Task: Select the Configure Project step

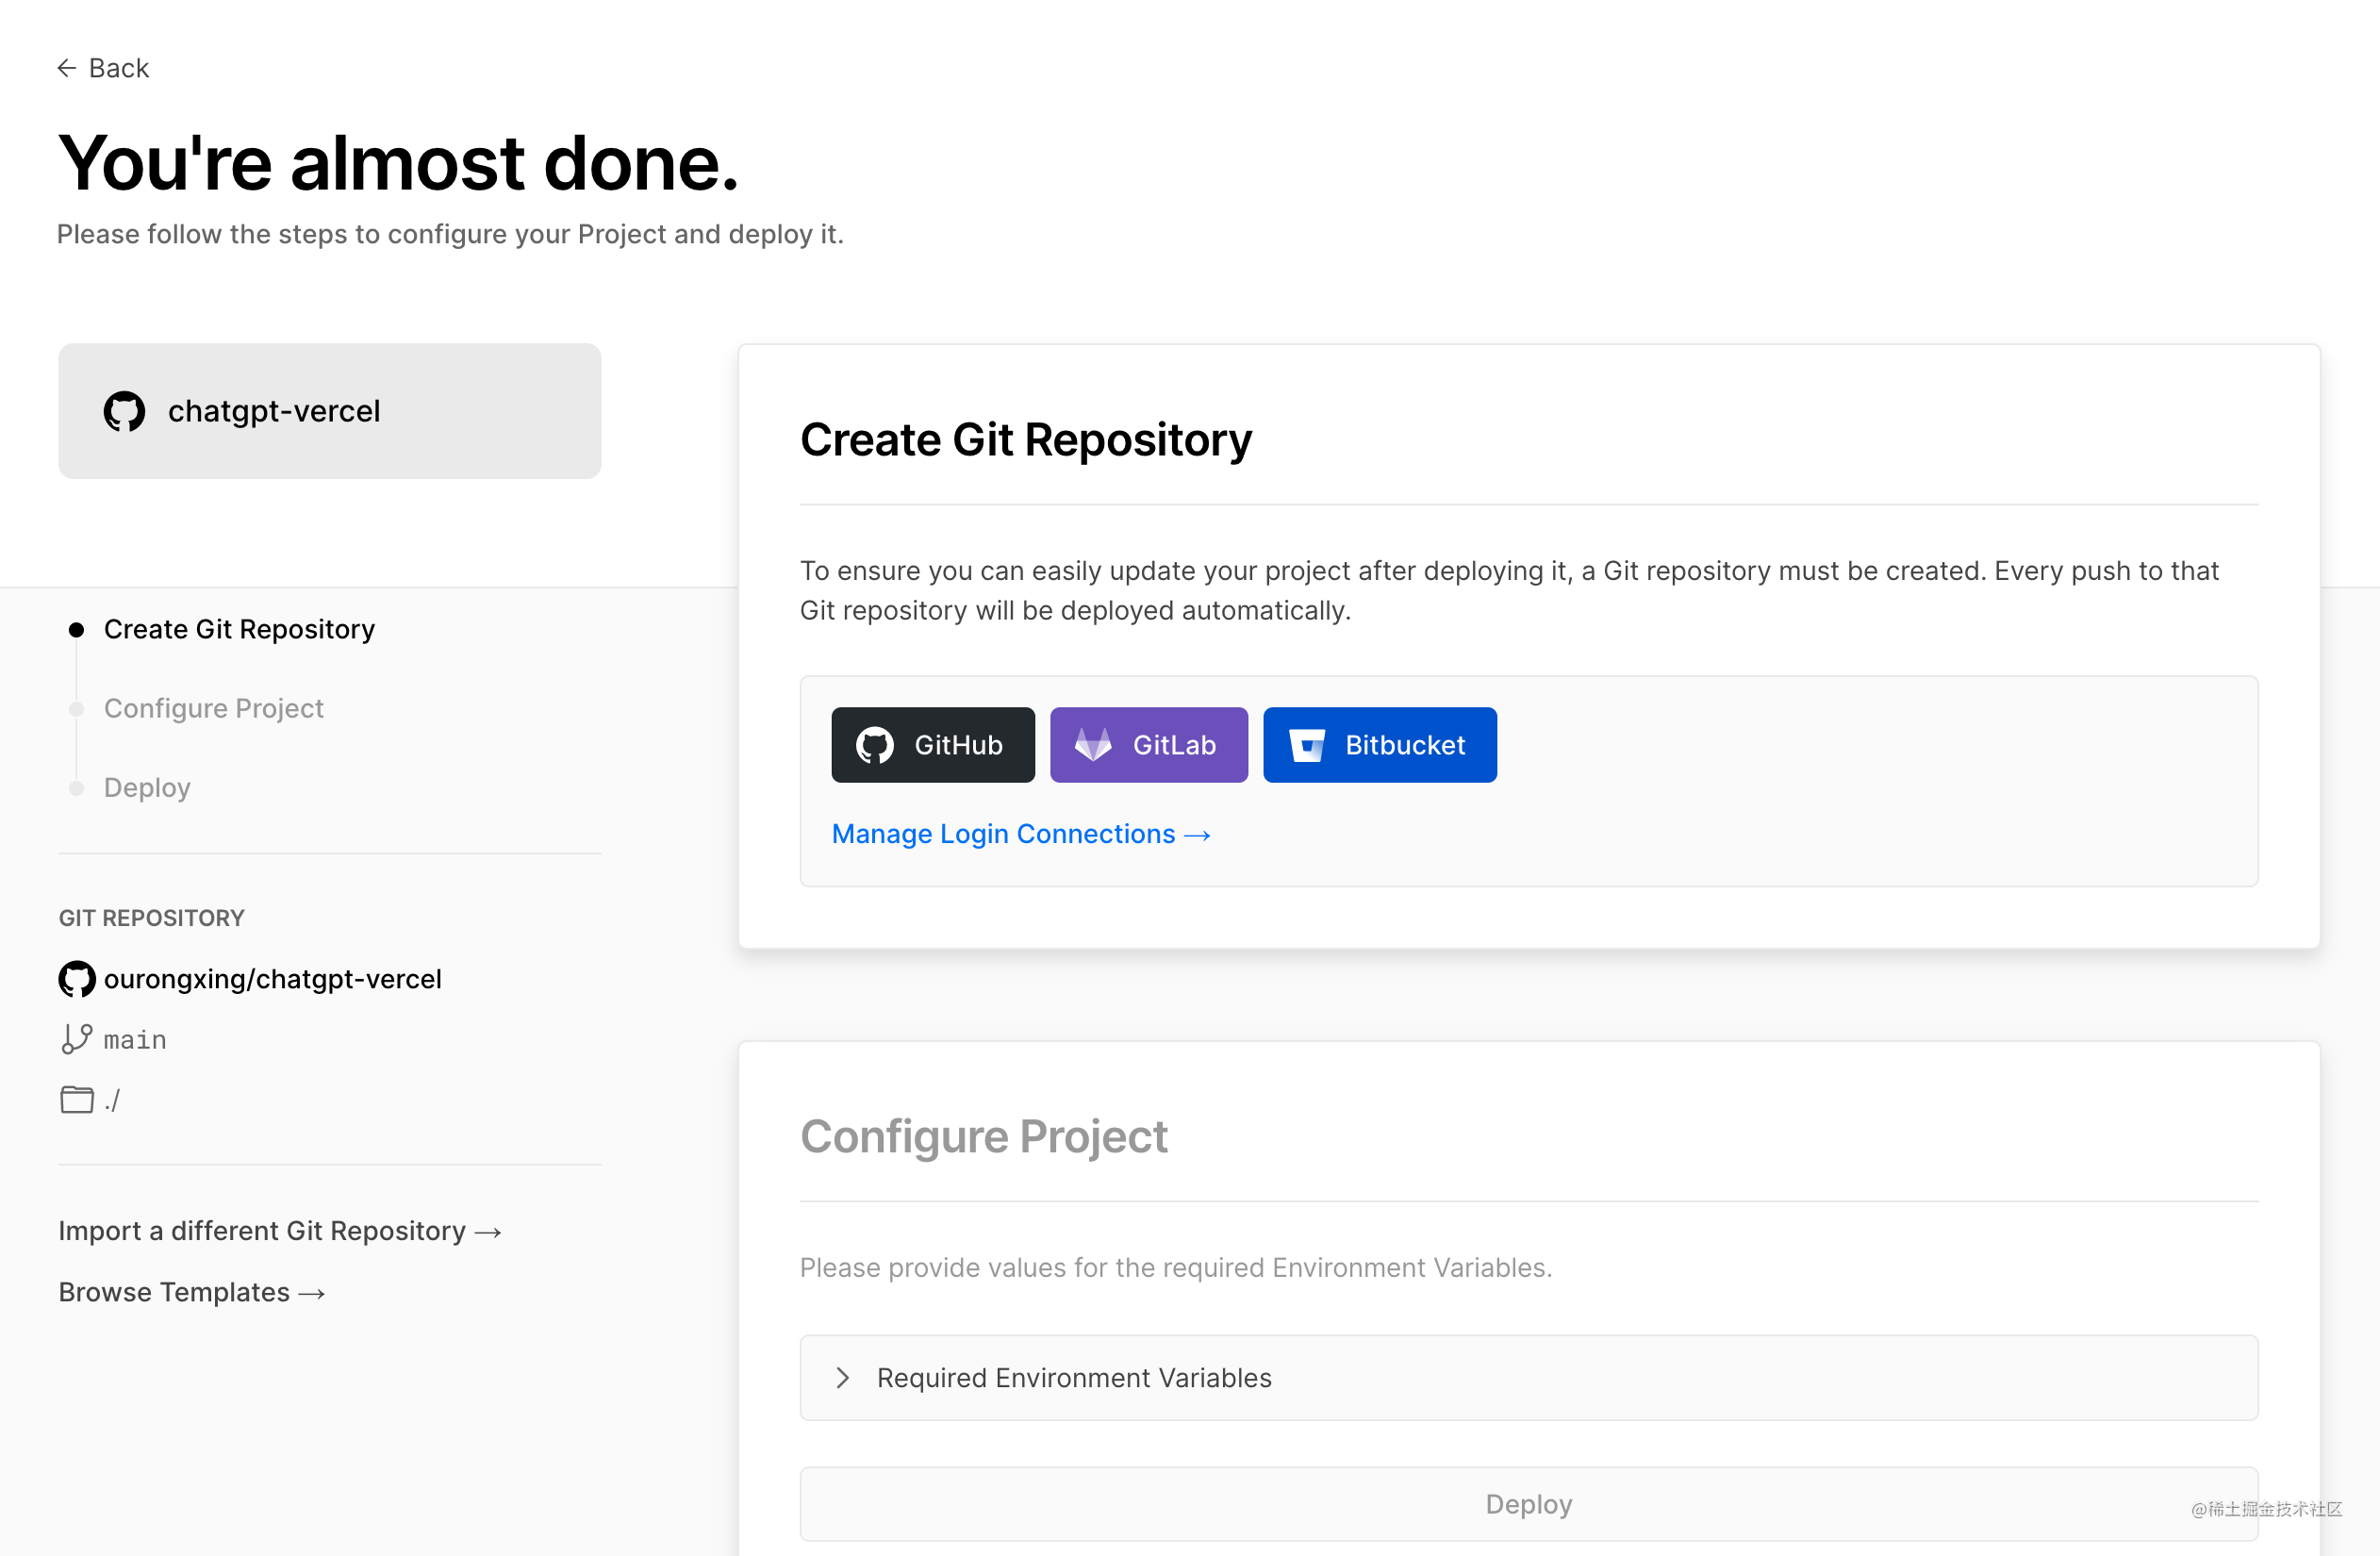Action: [214, 708]
